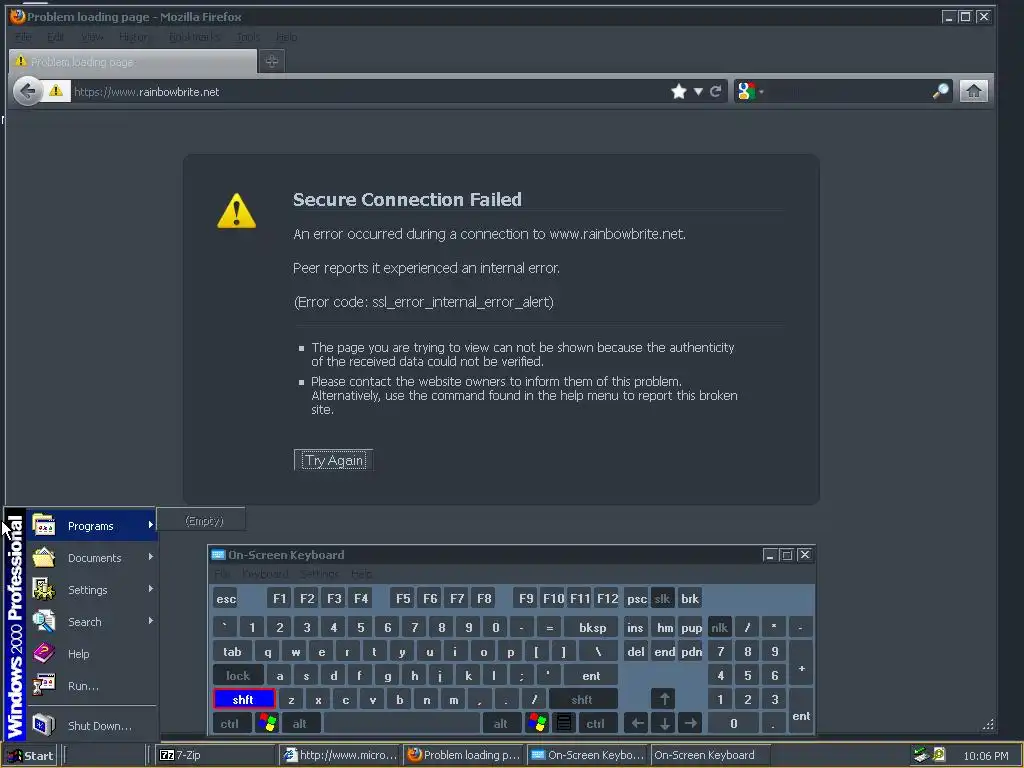This screenshot has height=768, width=1024.
Task: Open Help book icon in Start menu
Action: (x=44, y=653)
